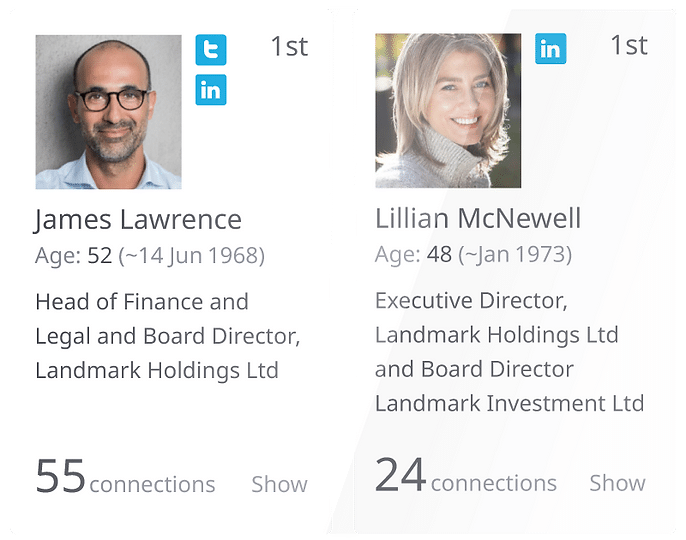
Task: Click James Lawrence's Twitter icon
Action: 211,50
